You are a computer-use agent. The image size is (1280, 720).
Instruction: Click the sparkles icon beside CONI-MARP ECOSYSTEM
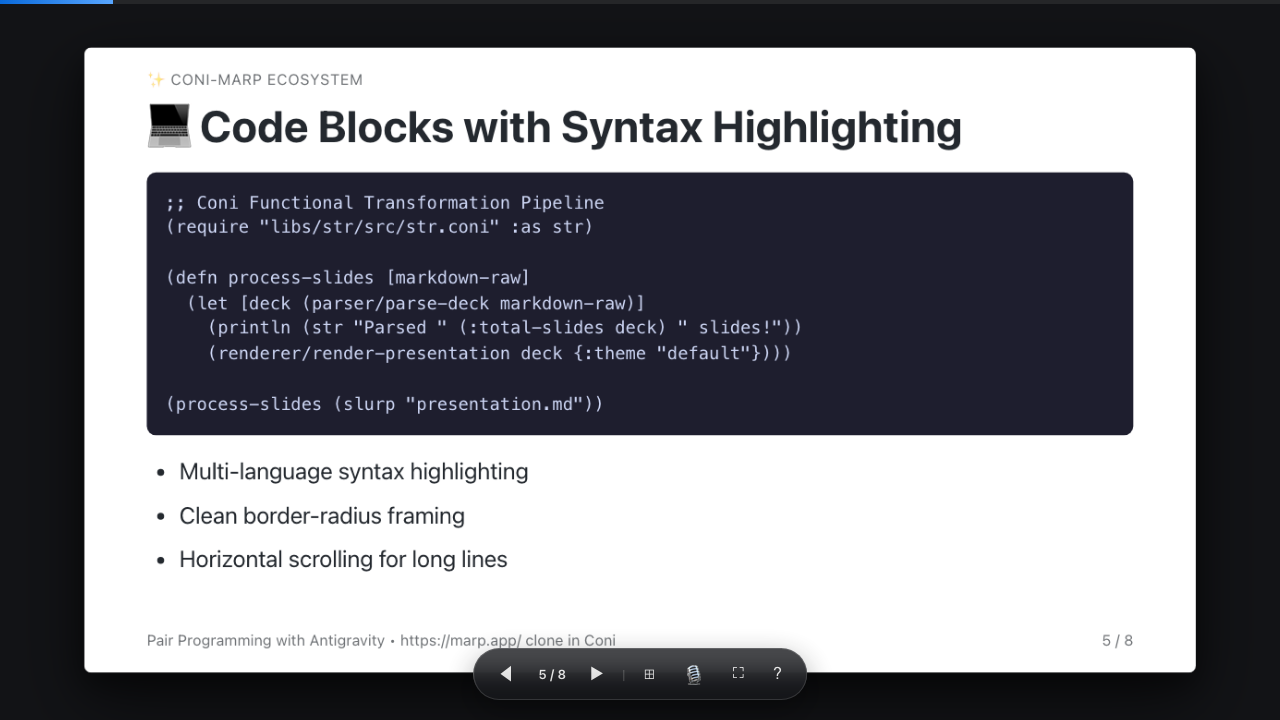pos(156,80)
